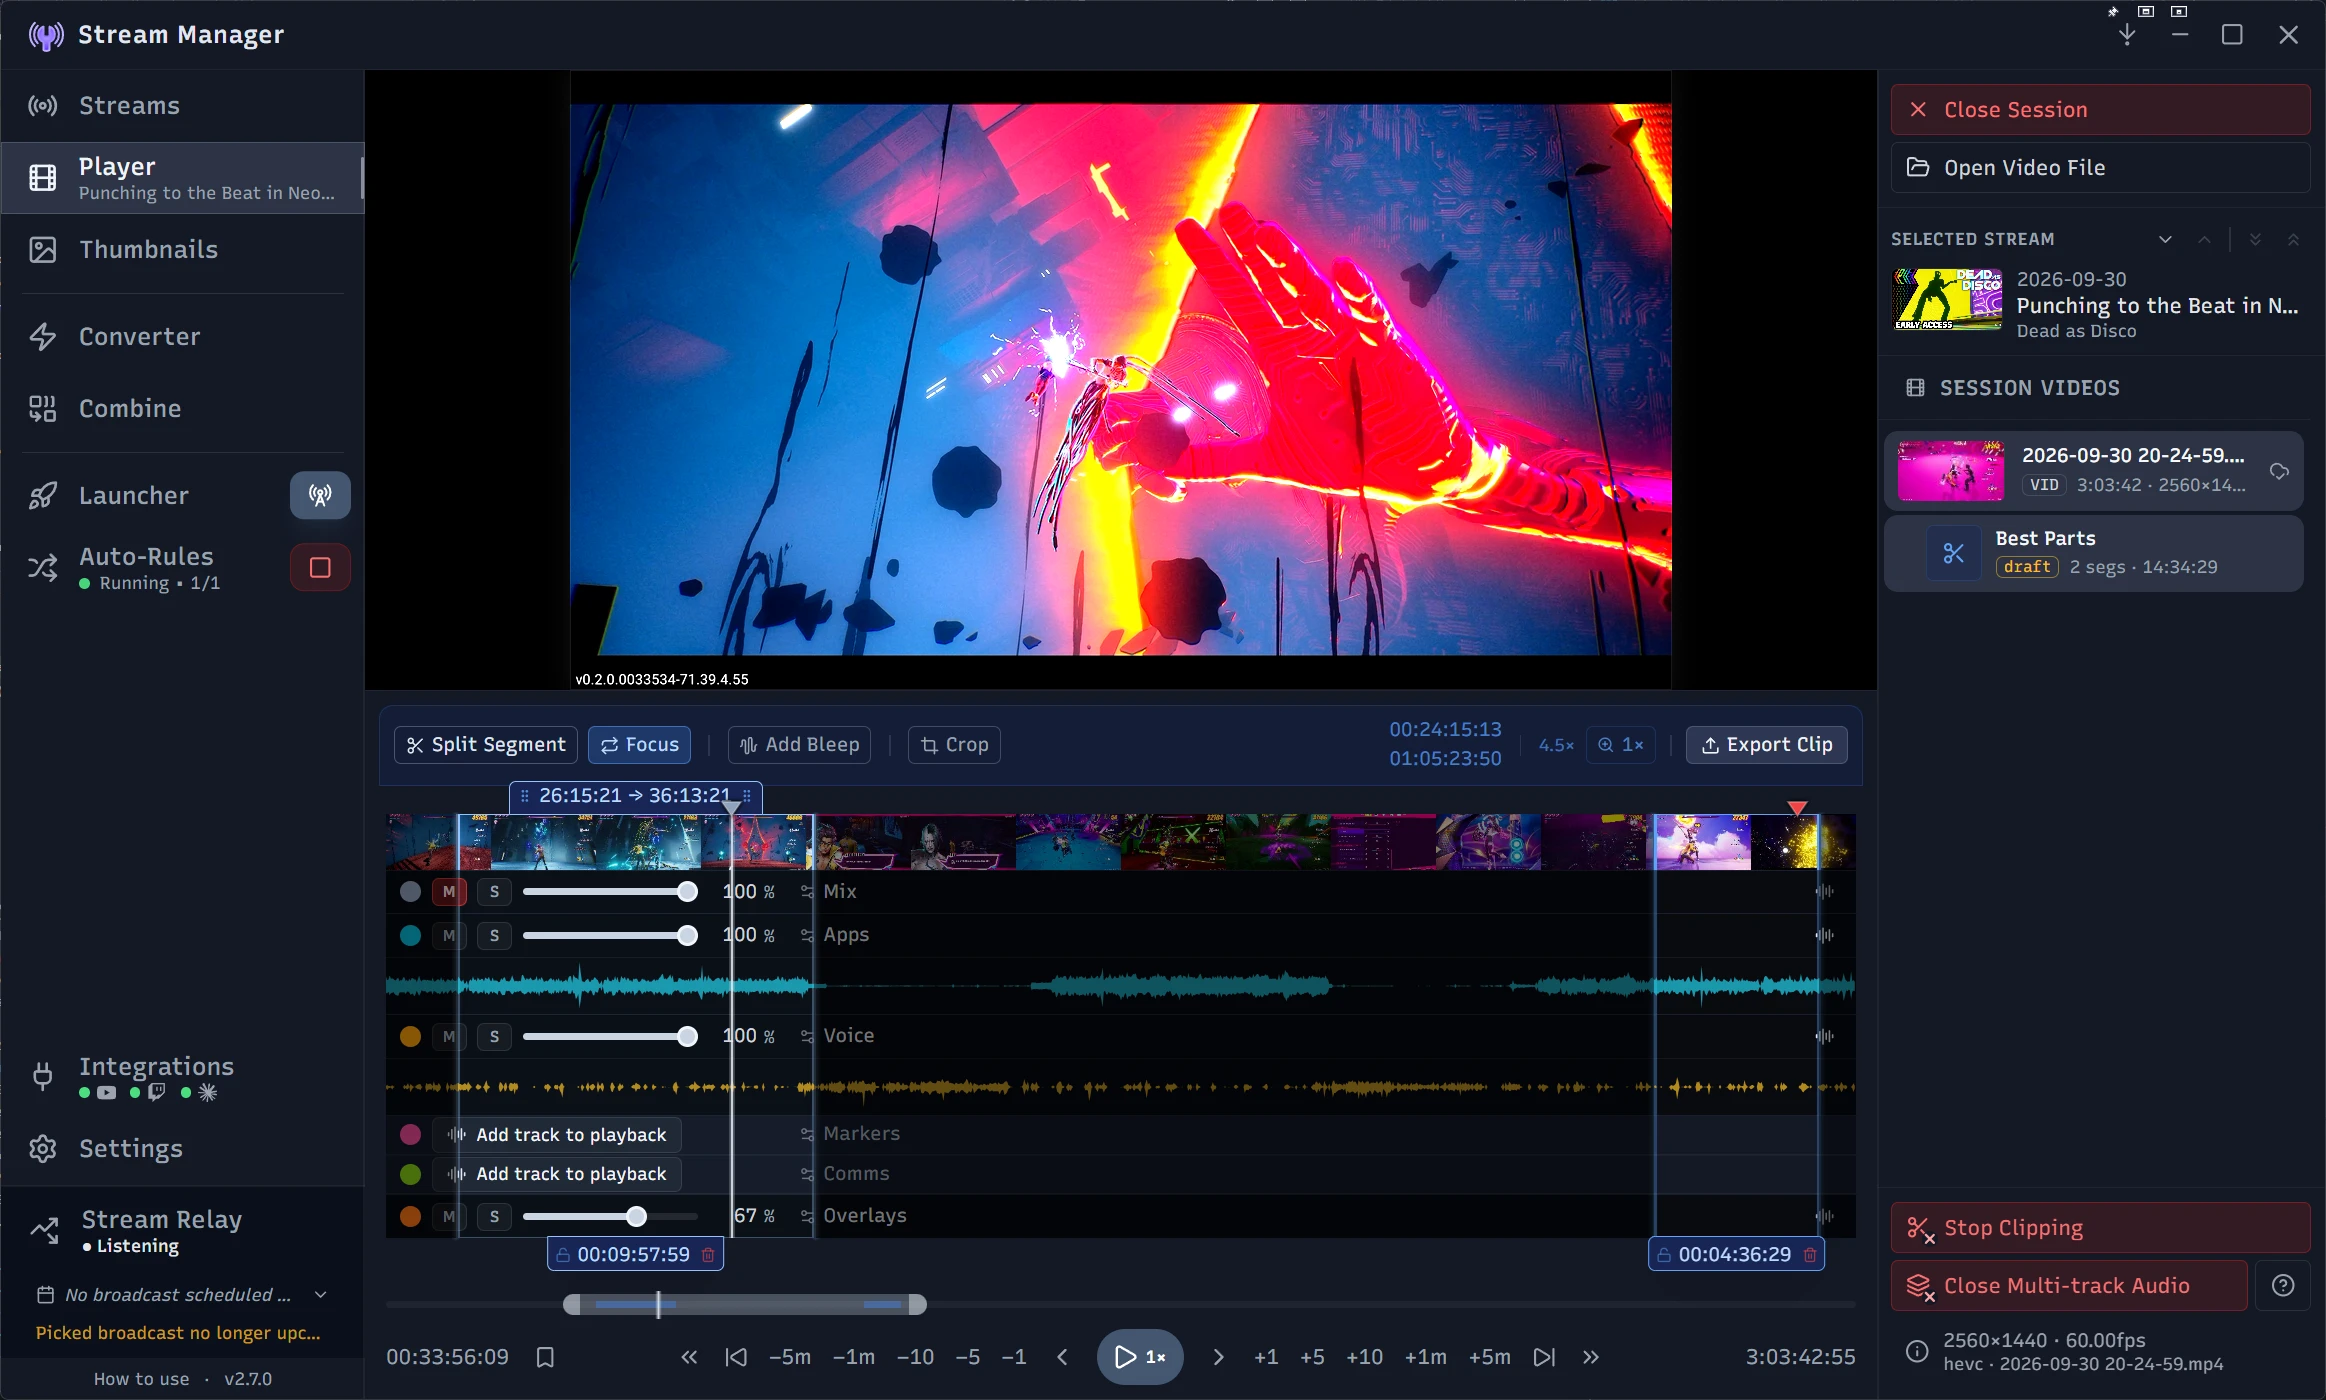This screenshot has height=1400, width=2326.
Task: Click the waveform icon on Mix track
Action: tap(1825, 891)
